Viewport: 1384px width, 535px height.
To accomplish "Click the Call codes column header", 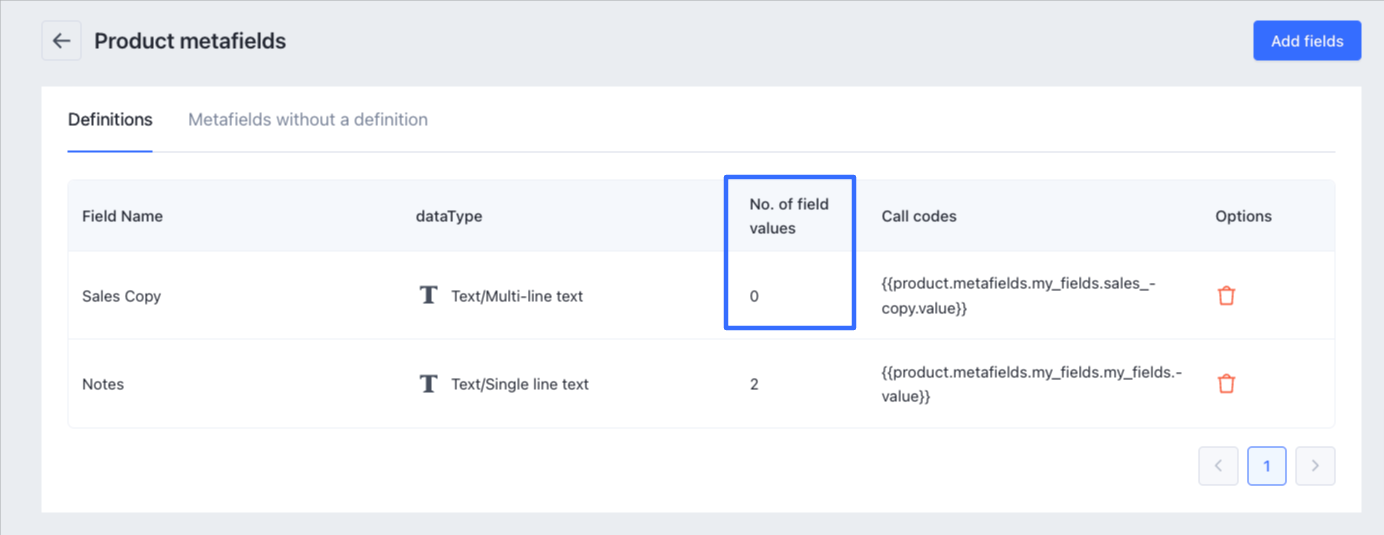I will click(x=919, y=216).
